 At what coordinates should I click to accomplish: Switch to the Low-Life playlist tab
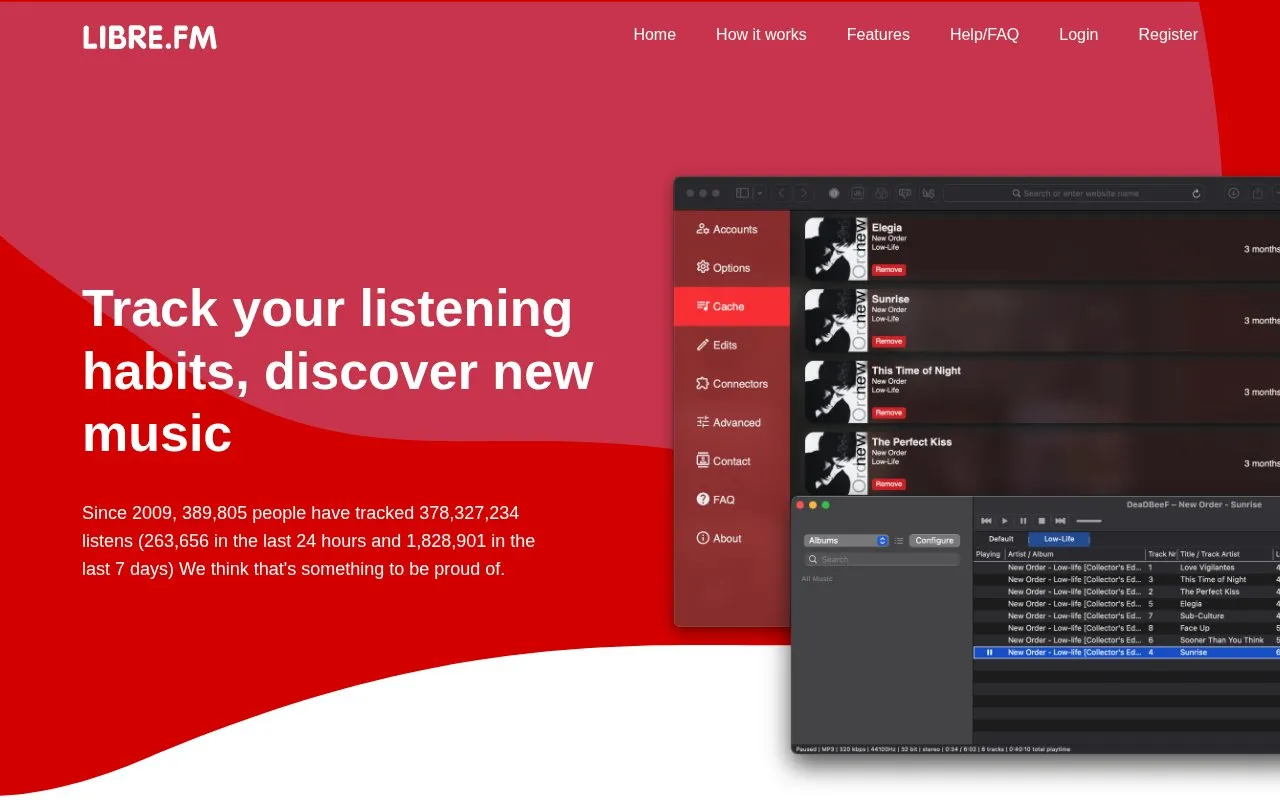point(1059,539)
